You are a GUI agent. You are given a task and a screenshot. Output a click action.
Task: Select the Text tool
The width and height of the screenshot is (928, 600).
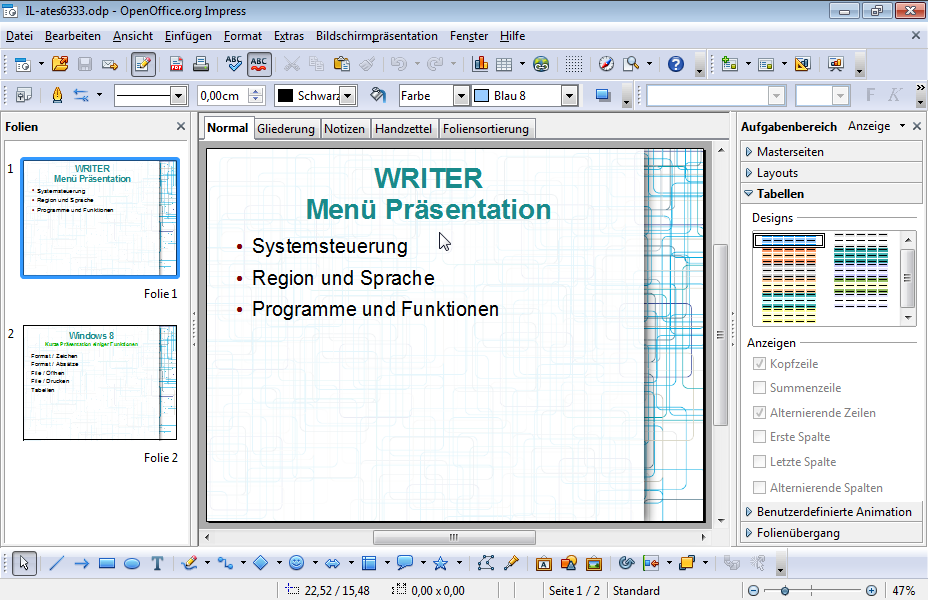(x=157, y=563)
